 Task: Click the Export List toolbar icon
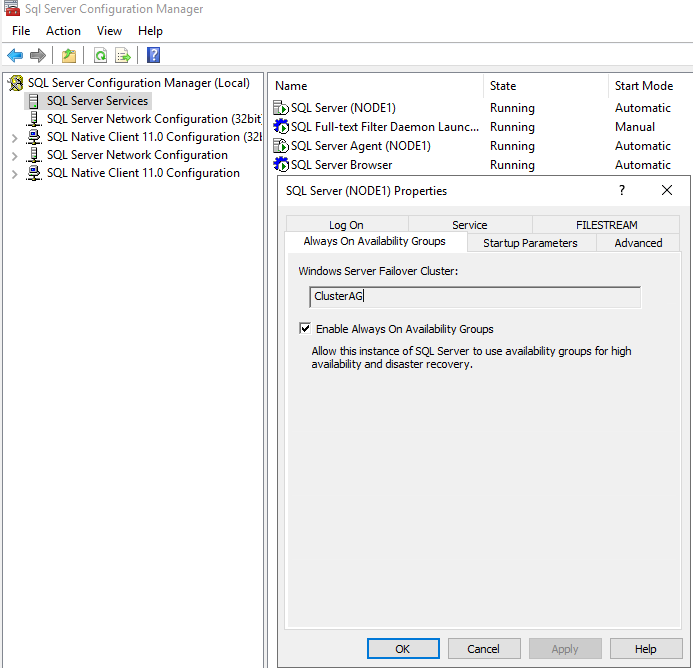coord(123,55)
